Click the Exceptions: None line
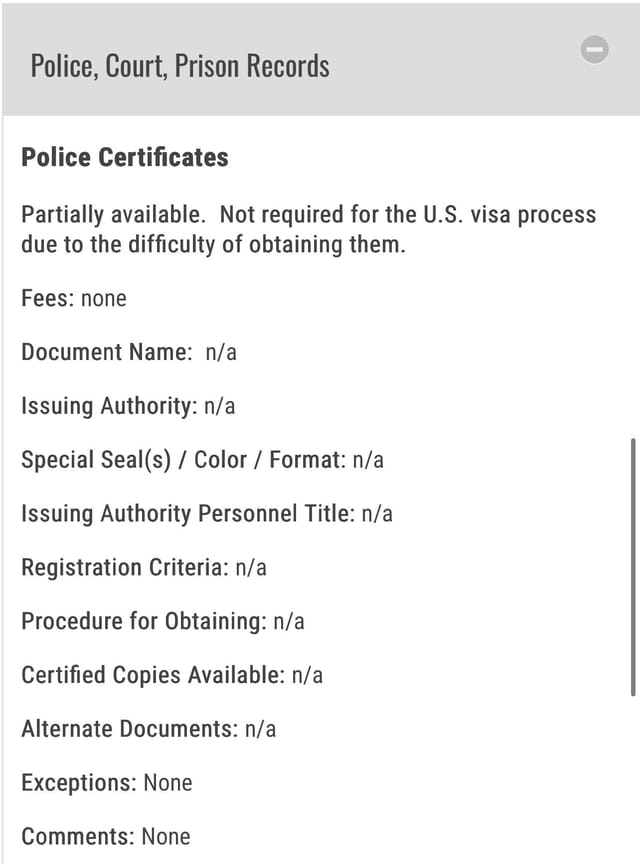 click(x=107, y=783)
